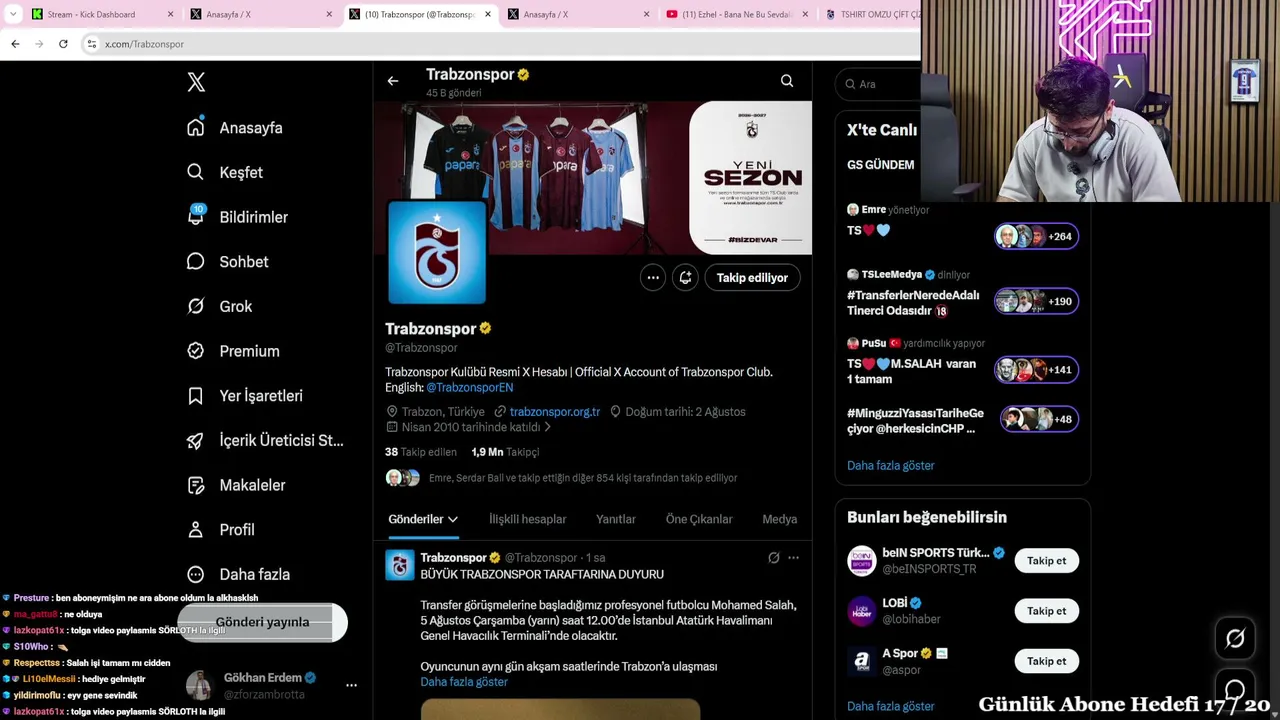Screen dimensions: 1280x720
Task: Click A Spor account avatar
Action: [x=862, y=661]
